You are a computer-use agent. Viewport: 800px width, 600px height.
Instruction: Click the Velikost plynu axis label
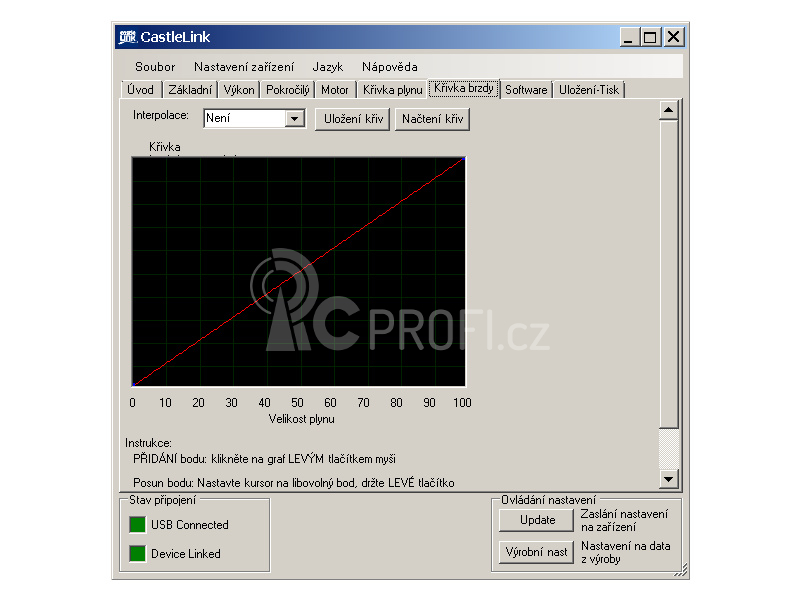302,419
